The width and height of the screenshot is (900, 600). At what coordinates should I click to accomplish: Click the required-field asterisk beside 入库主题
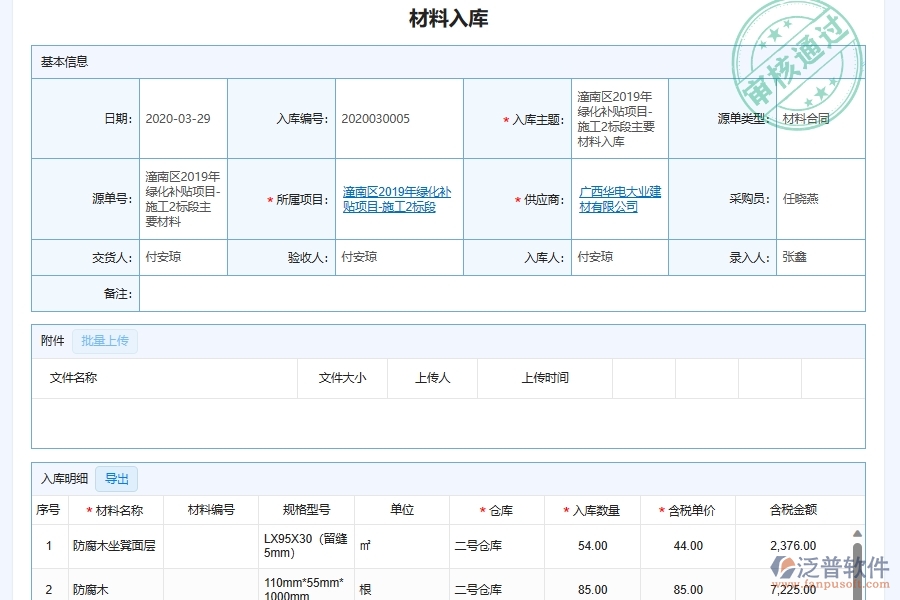pos(505,118)
